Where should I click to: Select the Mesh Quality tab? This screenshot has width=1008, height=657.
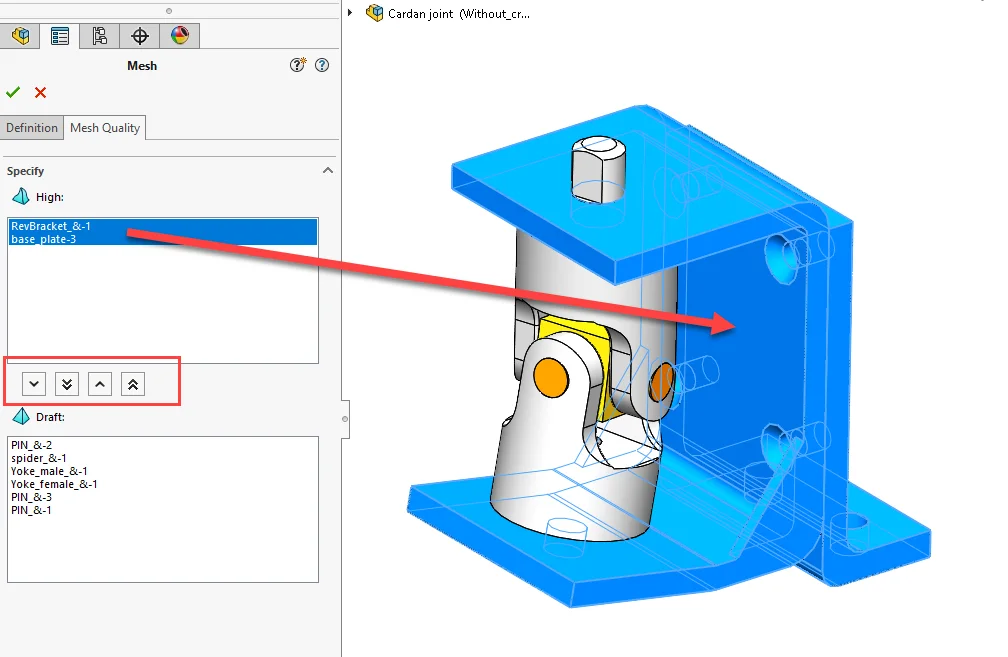click(105, 127)
